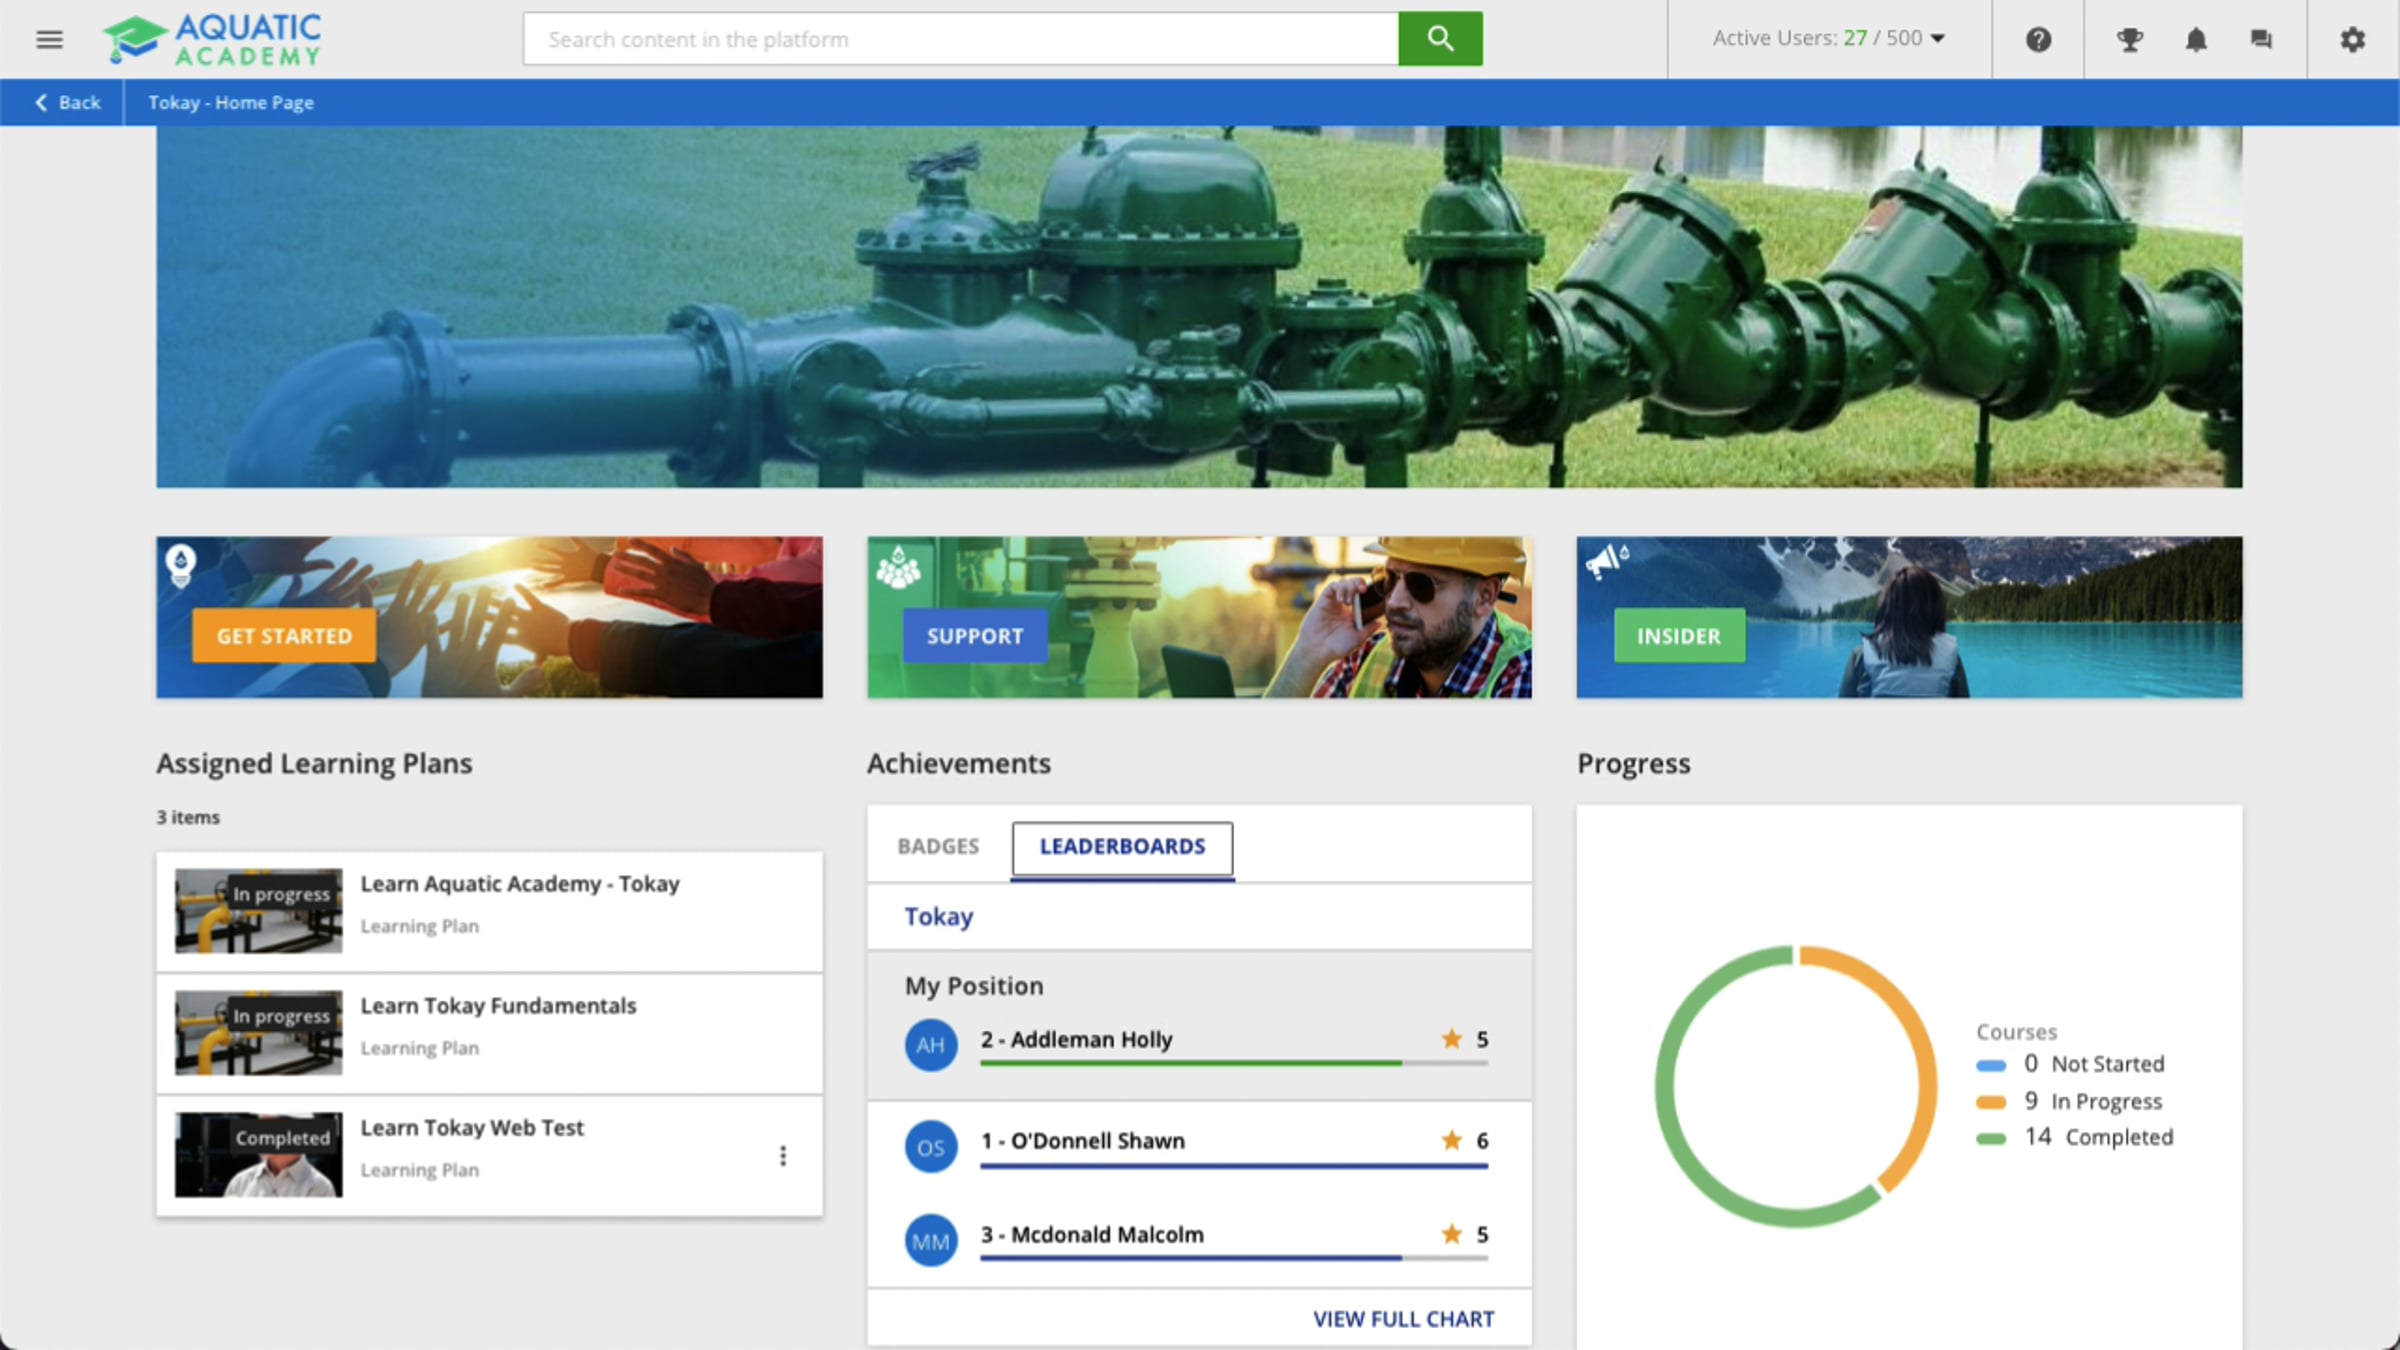
Task: Open the Insider banner button
Action: point(1679,636)
